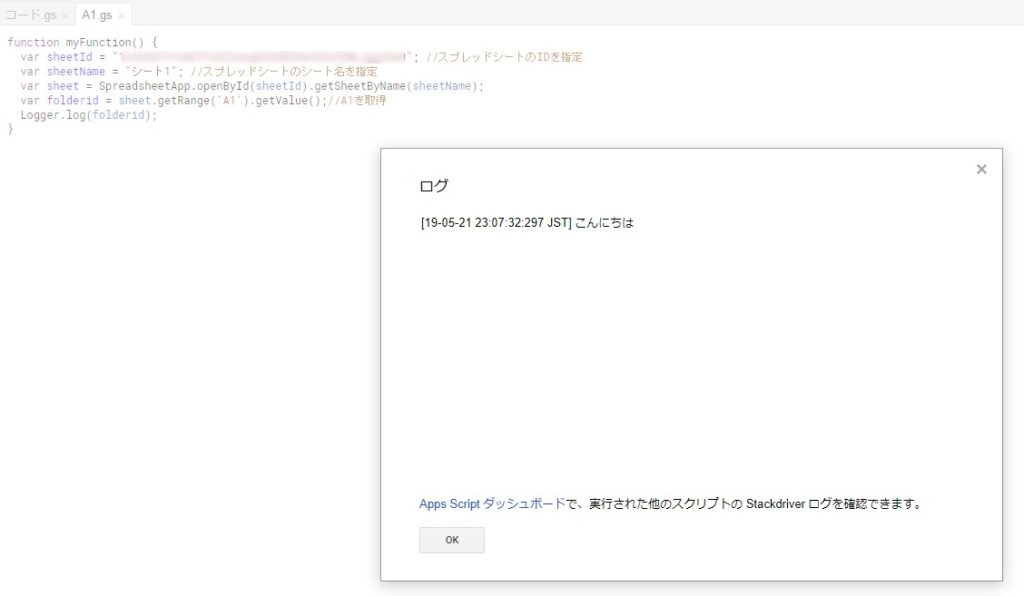Click the var sheetId variable name

[69, 57]
